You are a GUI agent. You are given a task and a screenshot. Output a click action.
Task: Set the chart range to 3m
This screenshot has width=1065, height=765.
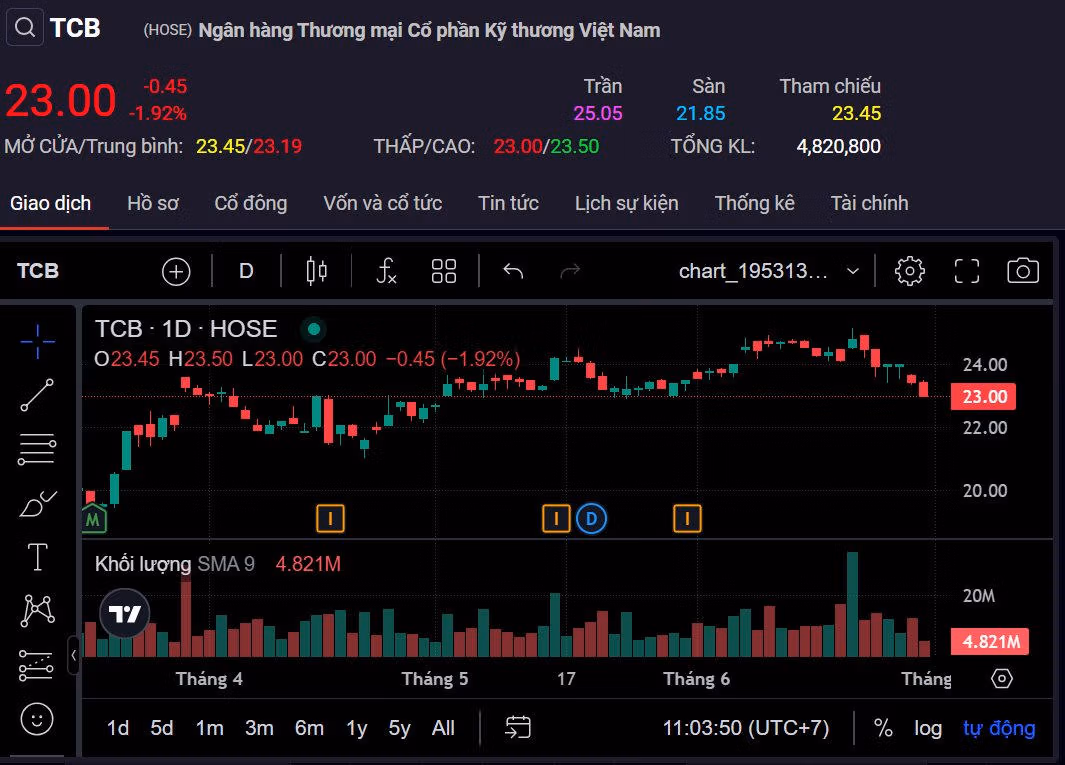pyautogui.click(x=259, y=728)
